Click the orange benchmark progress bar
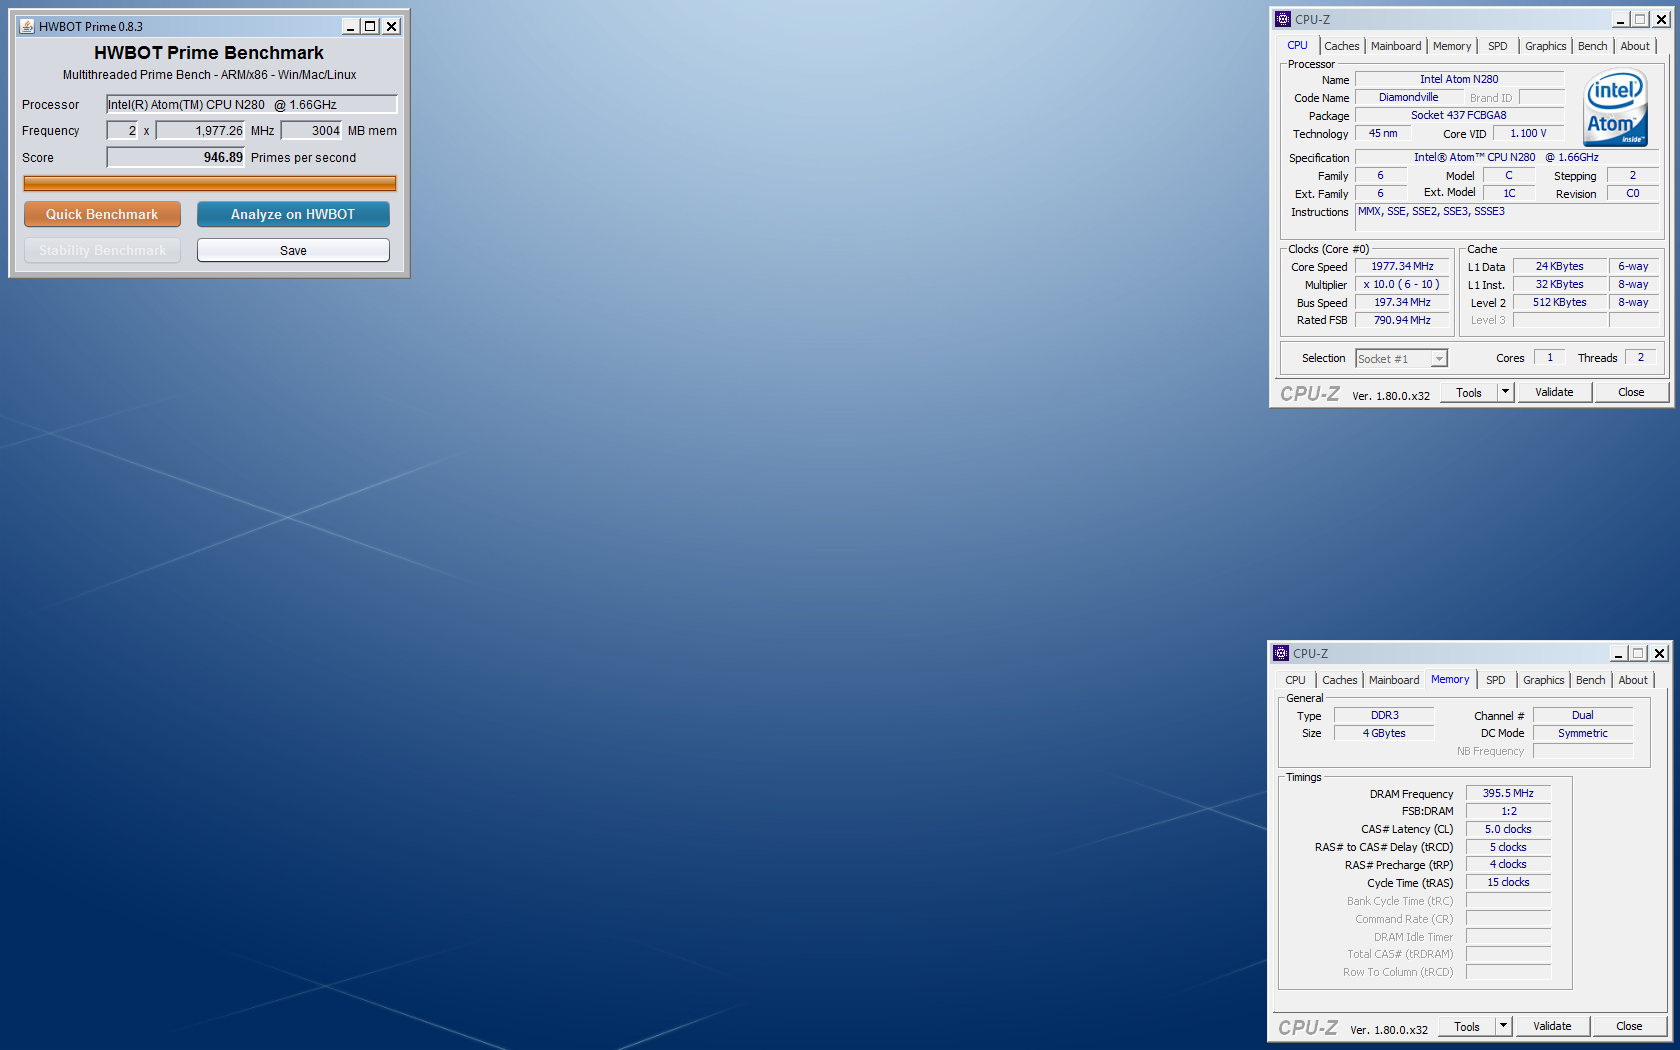1680x1050 pixels. [x=210, y=183]
